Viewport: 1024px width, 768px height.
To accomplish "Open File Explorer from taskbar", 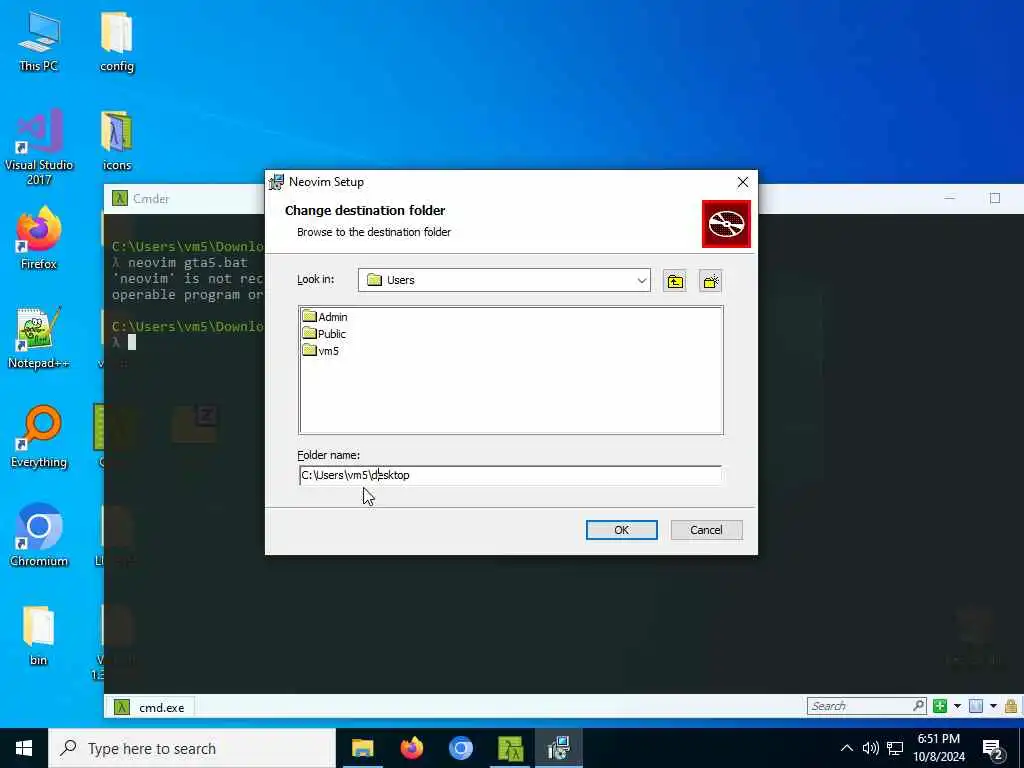I will coord(362,748).
